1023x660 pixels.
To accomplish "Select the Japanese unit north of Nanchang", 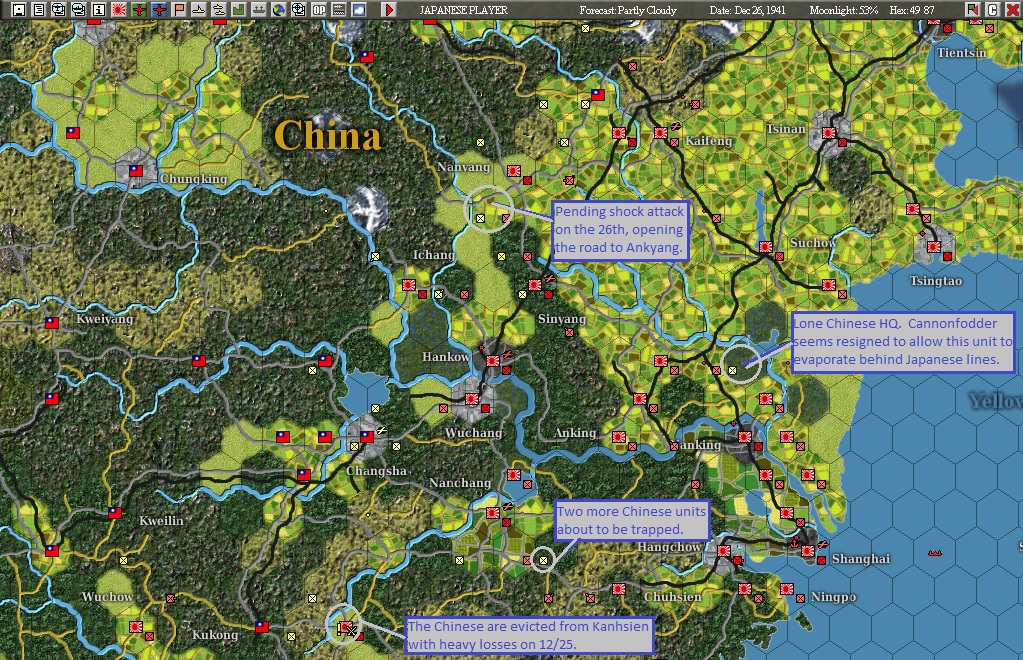I will 514,475.
